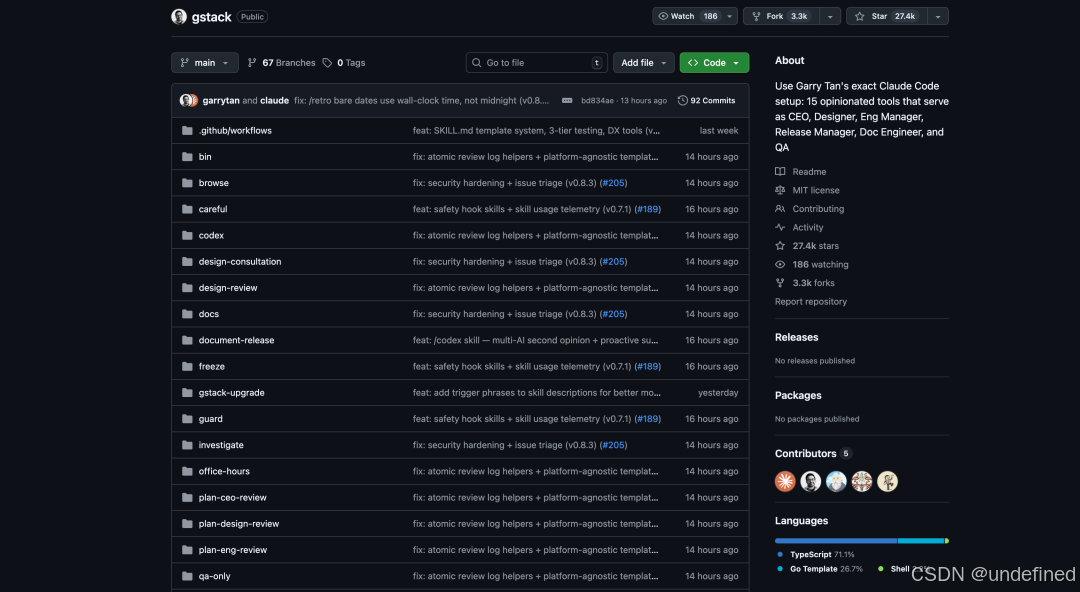Image resolution: width=1080 pixels, height=592 pixels.
Task: Click the Go Template 26.7% language entry
Action: pos(820,569)
